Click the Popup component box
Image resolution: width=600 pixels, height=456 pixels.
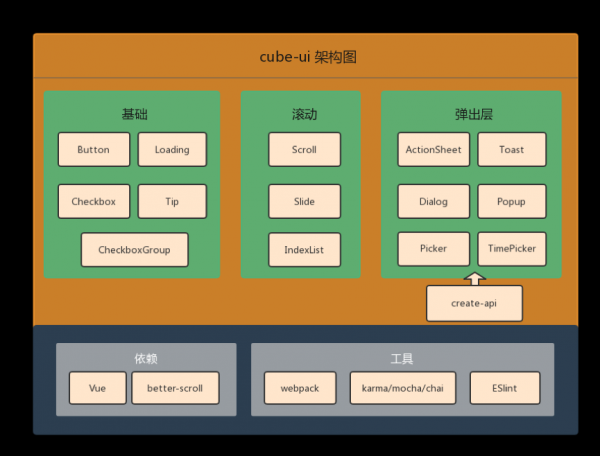(x=512, y=202)
